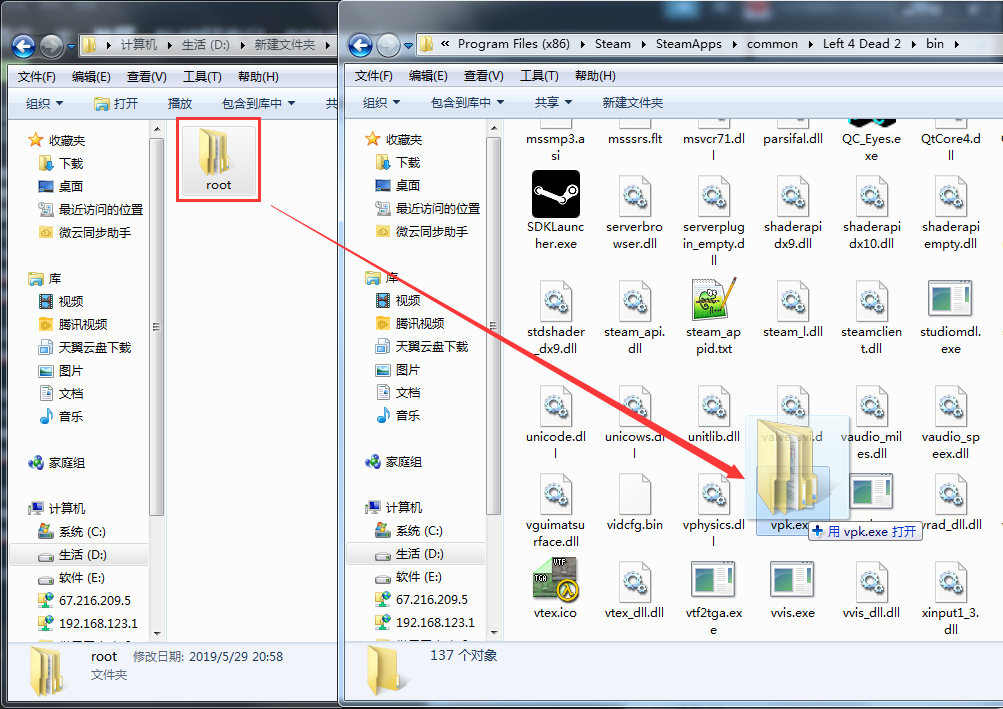Select 家庭组 in right navigation pane
The image size is (1003, 709).
(x=404, y=462)
